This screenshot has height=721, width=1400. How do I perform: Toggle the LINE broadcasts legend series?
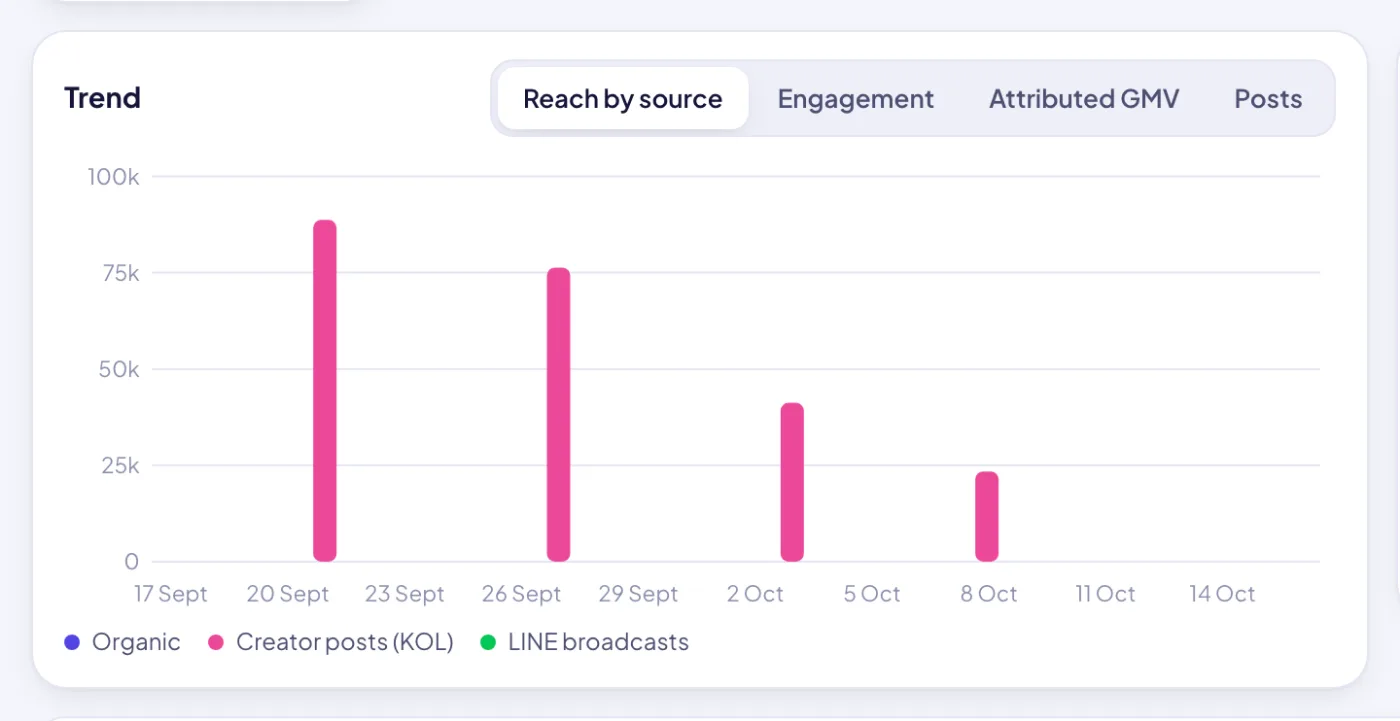point(585,642)
